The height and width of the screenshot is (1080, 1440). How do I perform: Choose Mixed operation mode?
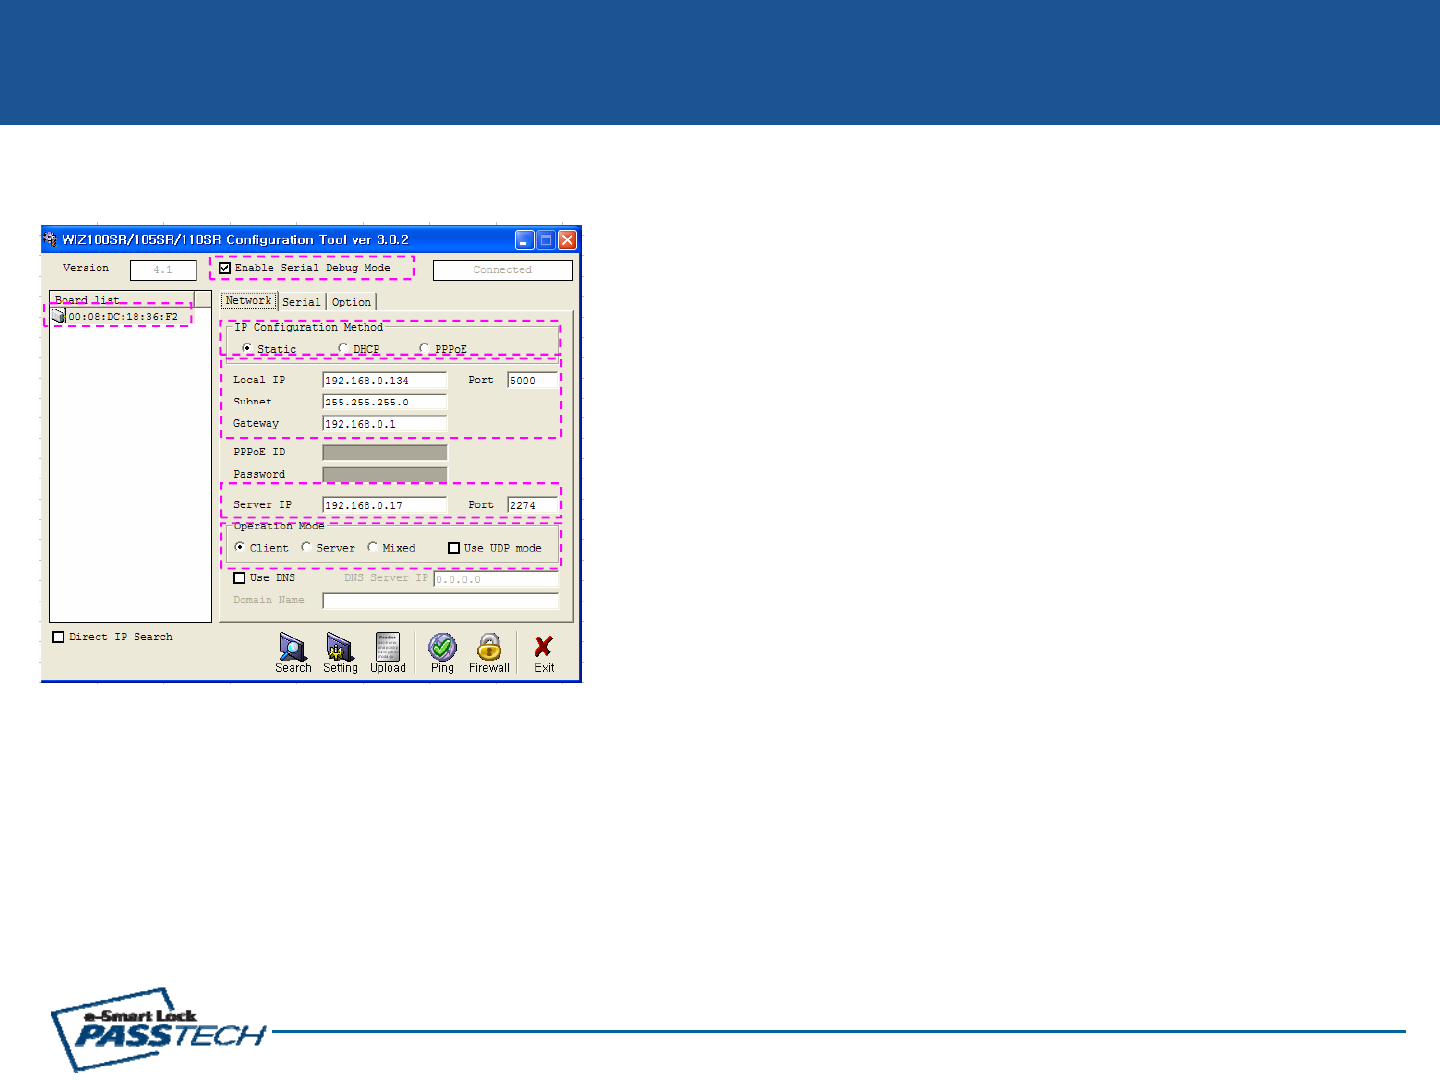pos(372,547)
